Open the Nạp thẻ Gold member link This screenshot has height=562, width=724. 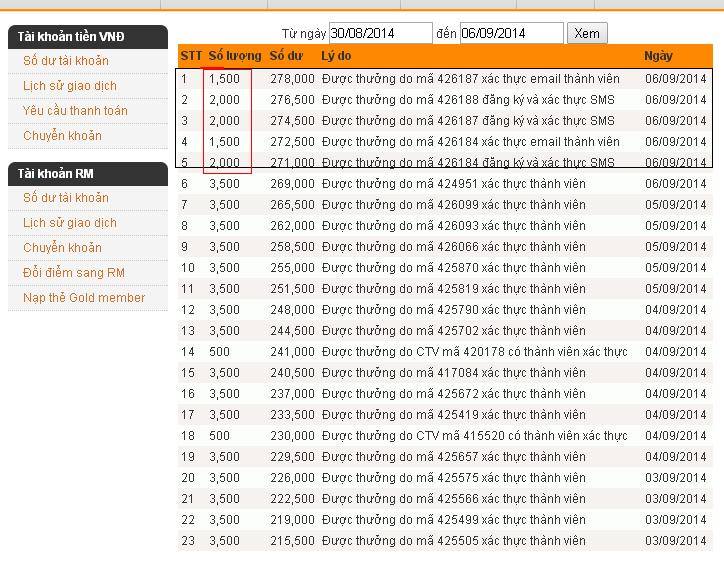coord(84,298)
